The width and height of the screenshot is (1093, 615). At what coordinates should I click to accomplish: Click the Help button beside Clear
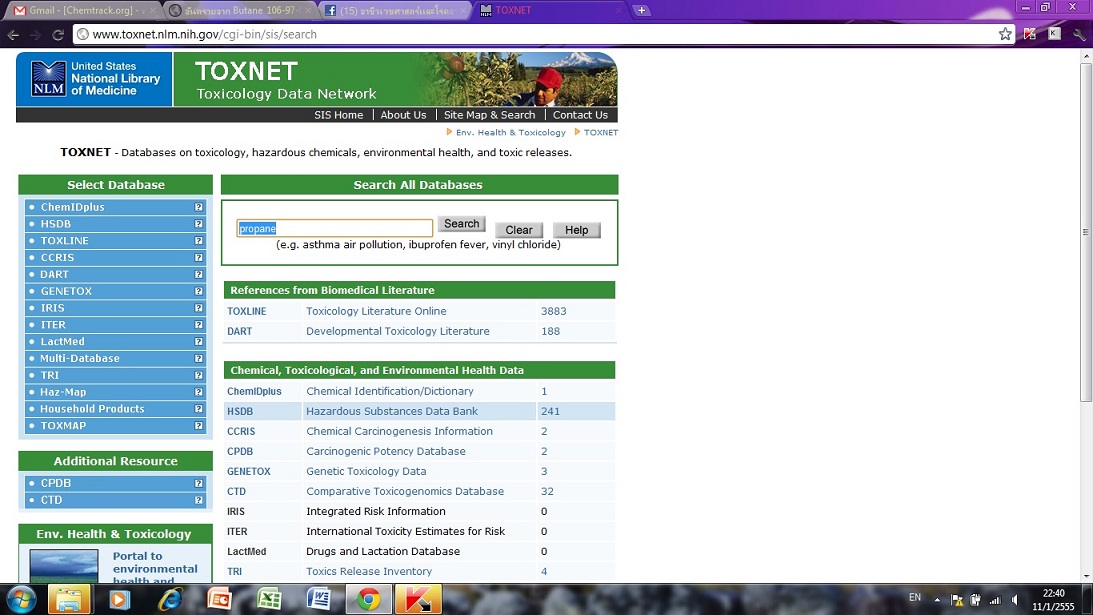point(576,230)
